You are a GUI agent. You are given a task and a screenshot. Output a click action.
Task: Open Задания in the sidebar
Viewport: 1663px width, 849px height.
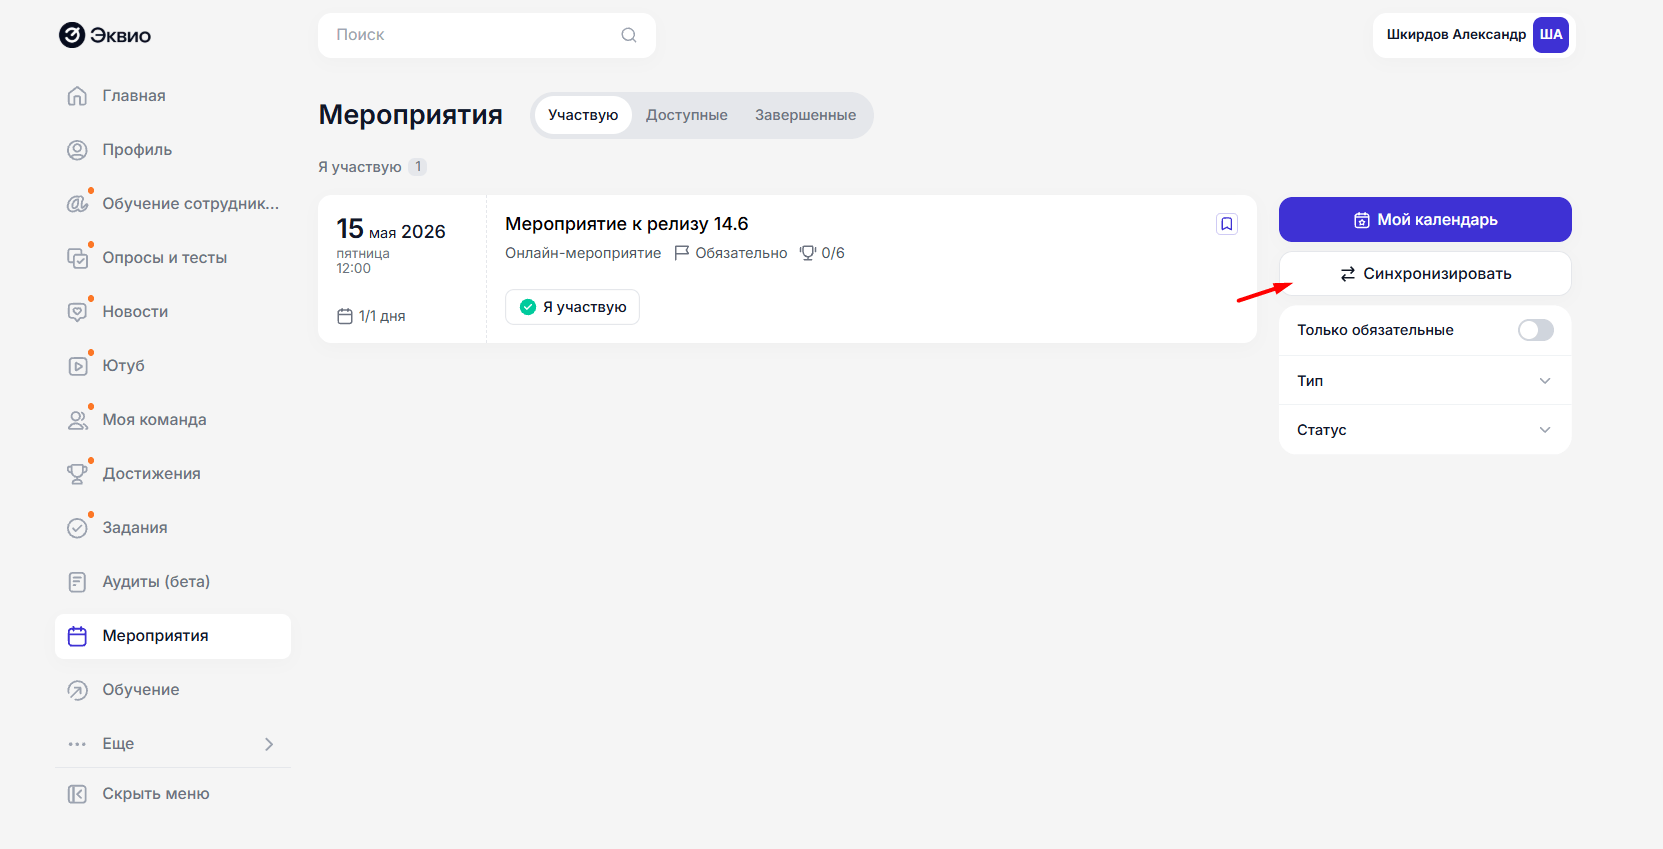tap(173, 528)
